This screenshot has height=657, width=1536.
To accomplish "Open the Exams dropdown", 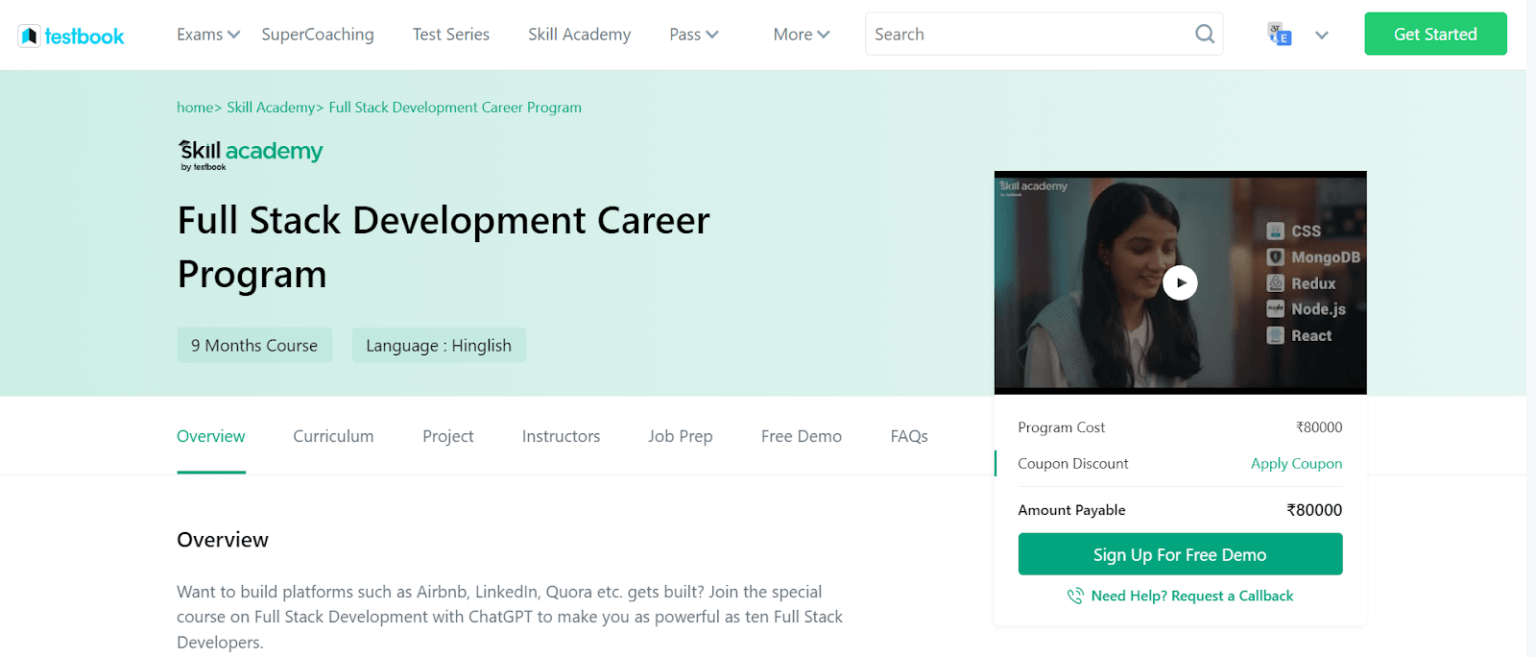I will coord(206,34).
